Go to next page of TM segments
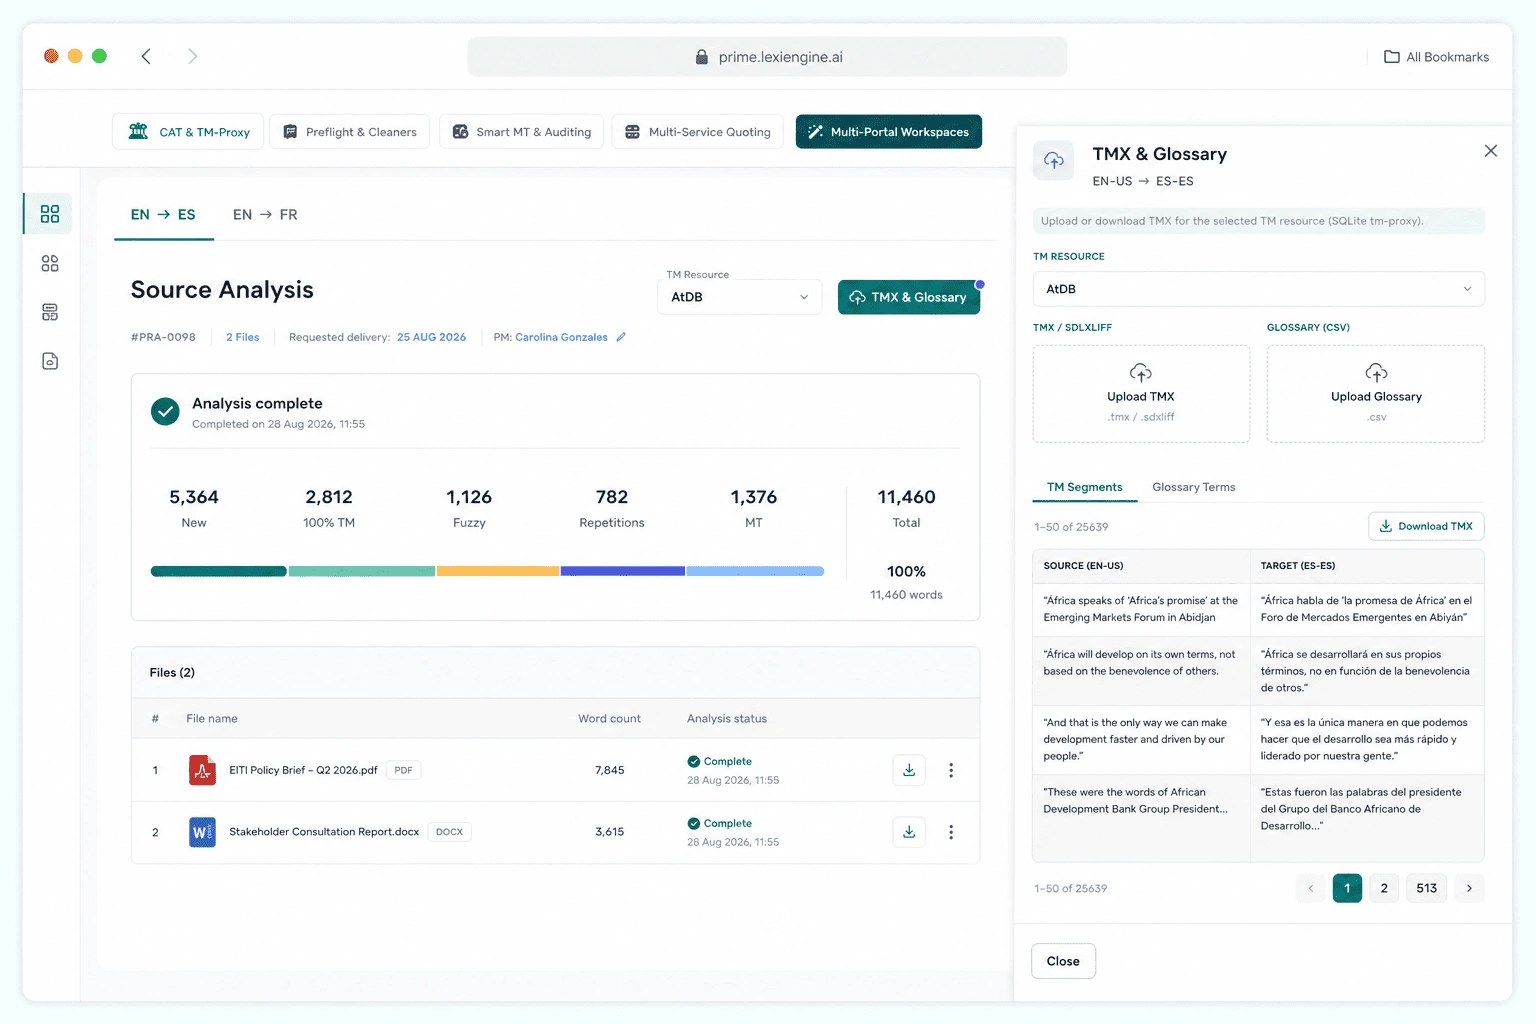 tap(1469, 888)
